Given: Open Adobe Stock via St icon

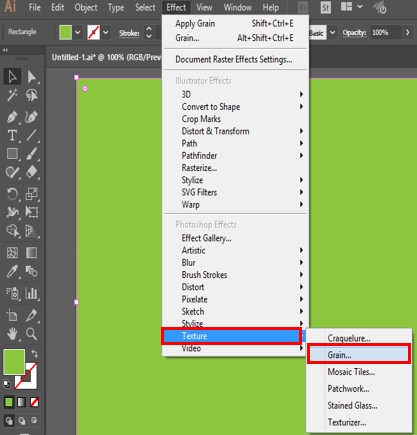Looking at the screenshot, I should click(x=326, y=7).
